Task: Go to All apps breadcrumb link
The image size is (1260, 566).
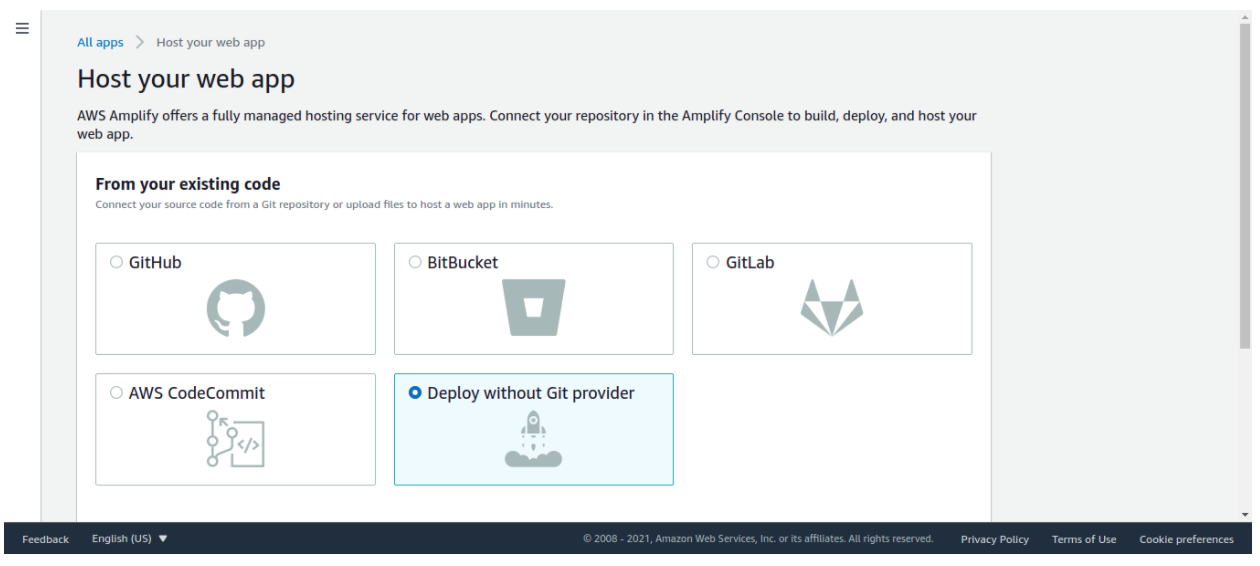Action: click(101, 43)
